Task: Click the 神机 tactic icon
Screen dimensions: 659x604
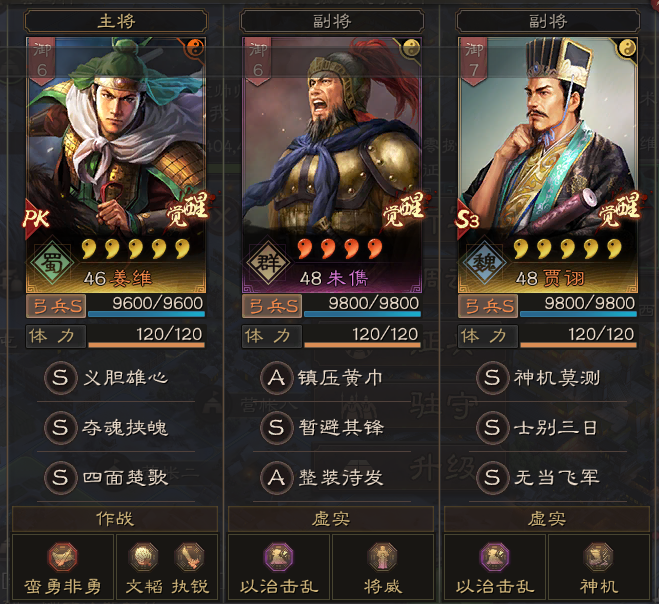Action: click(598, 557)
